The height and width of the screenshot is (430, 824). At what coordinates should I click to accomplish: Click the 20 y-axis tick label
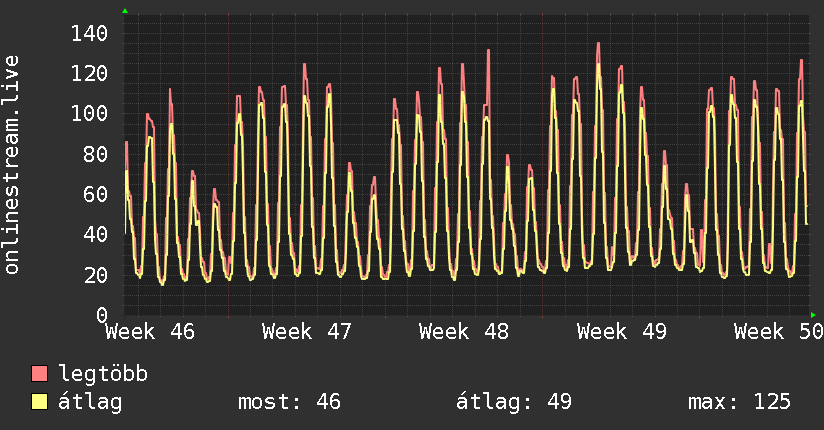coord(96,274)
